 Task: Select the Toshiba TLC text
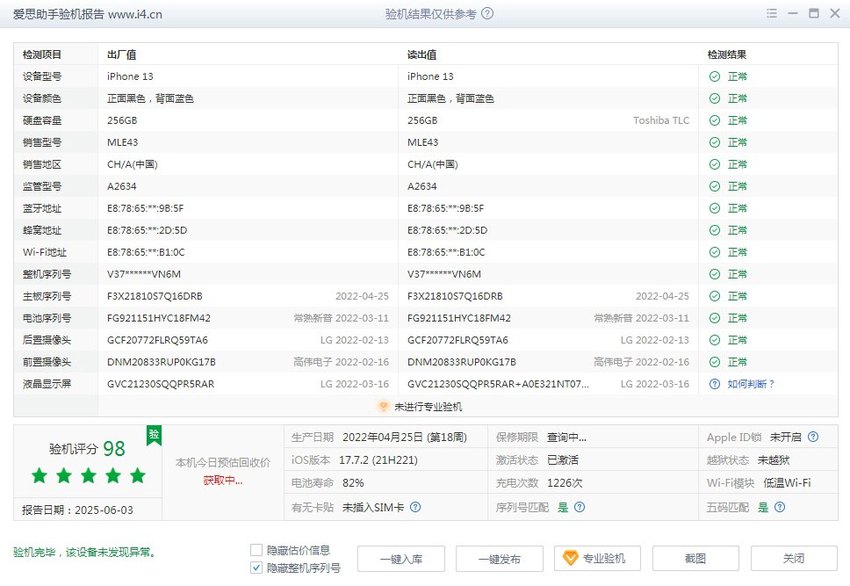point(661,120)
